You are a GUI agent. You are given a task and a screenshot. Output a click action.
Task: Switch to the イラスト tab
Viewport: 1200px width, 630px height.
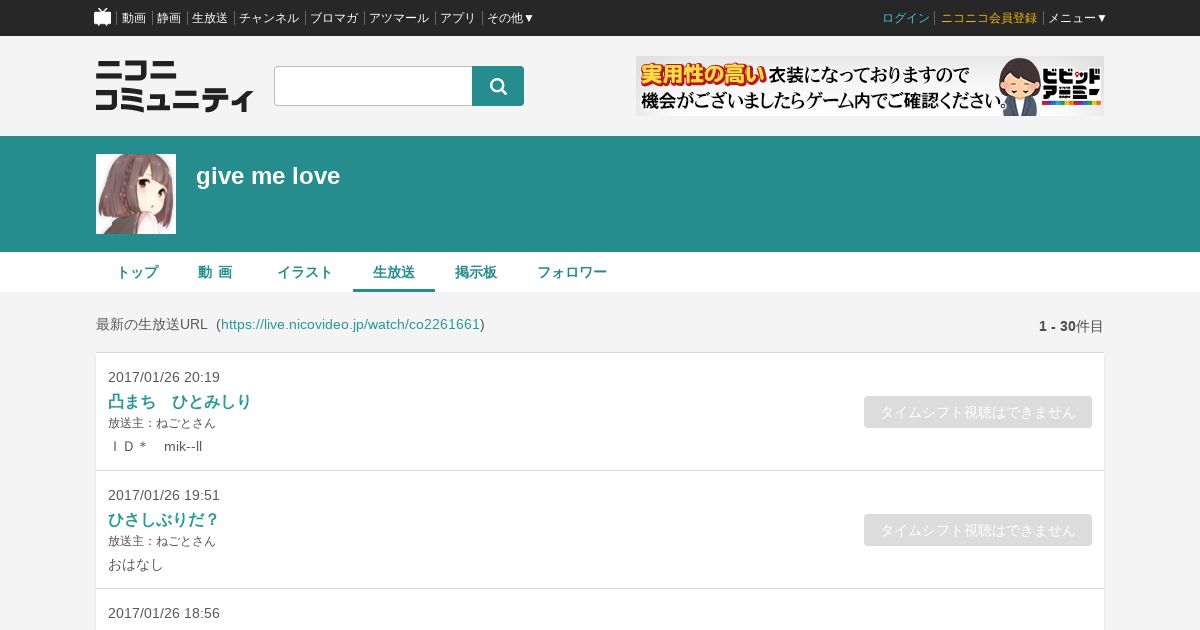(305, 272)
